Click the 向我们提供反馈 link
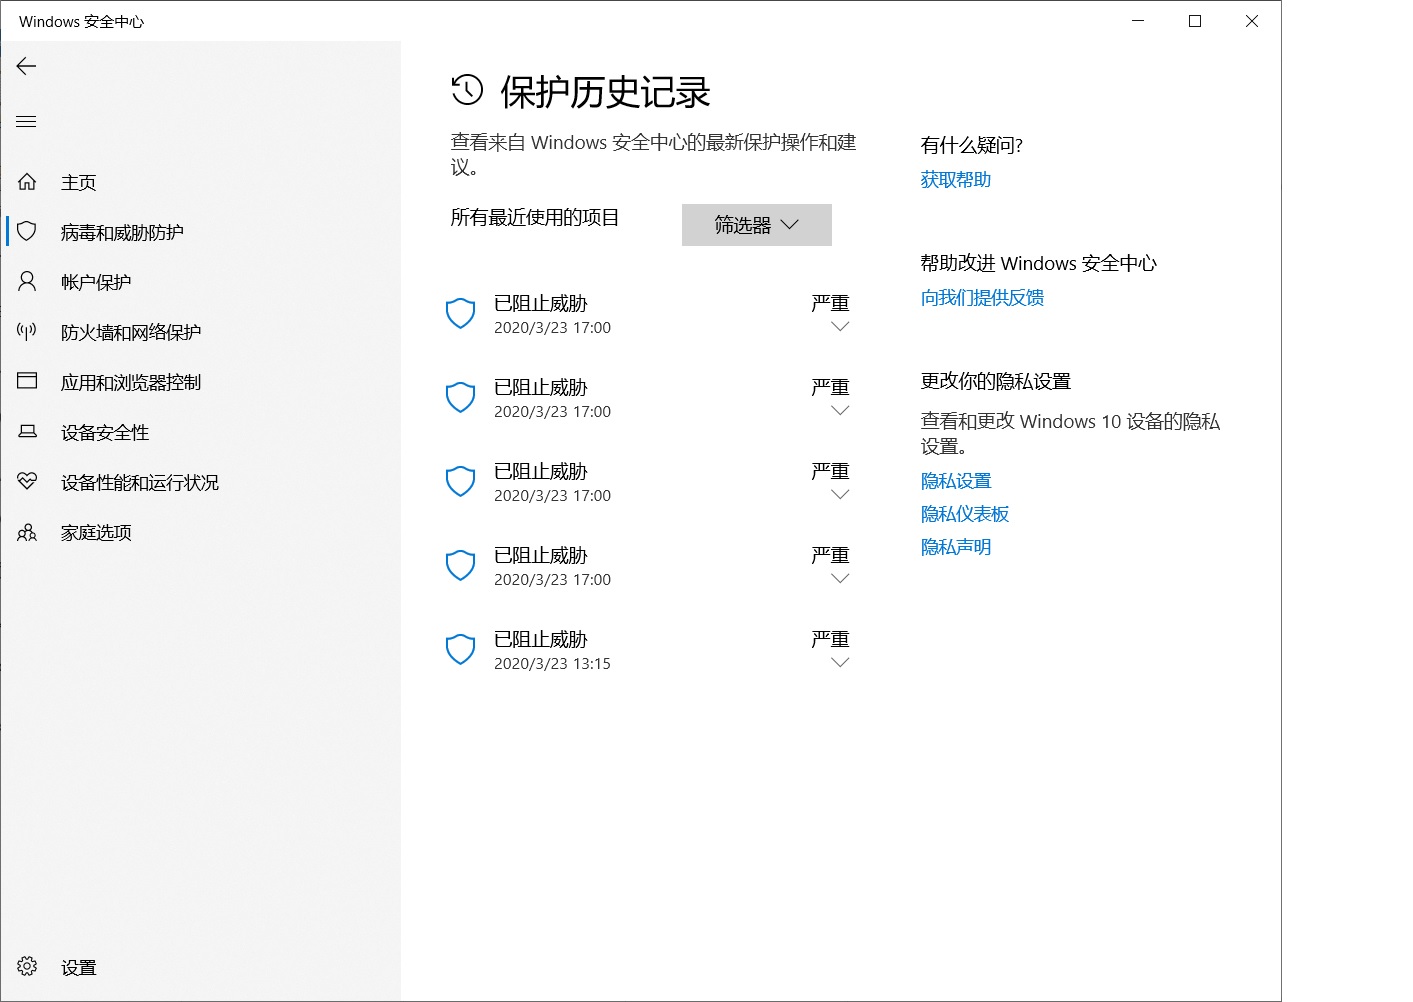This screenshot has height=1002, width=1413. tap(982, 297)
